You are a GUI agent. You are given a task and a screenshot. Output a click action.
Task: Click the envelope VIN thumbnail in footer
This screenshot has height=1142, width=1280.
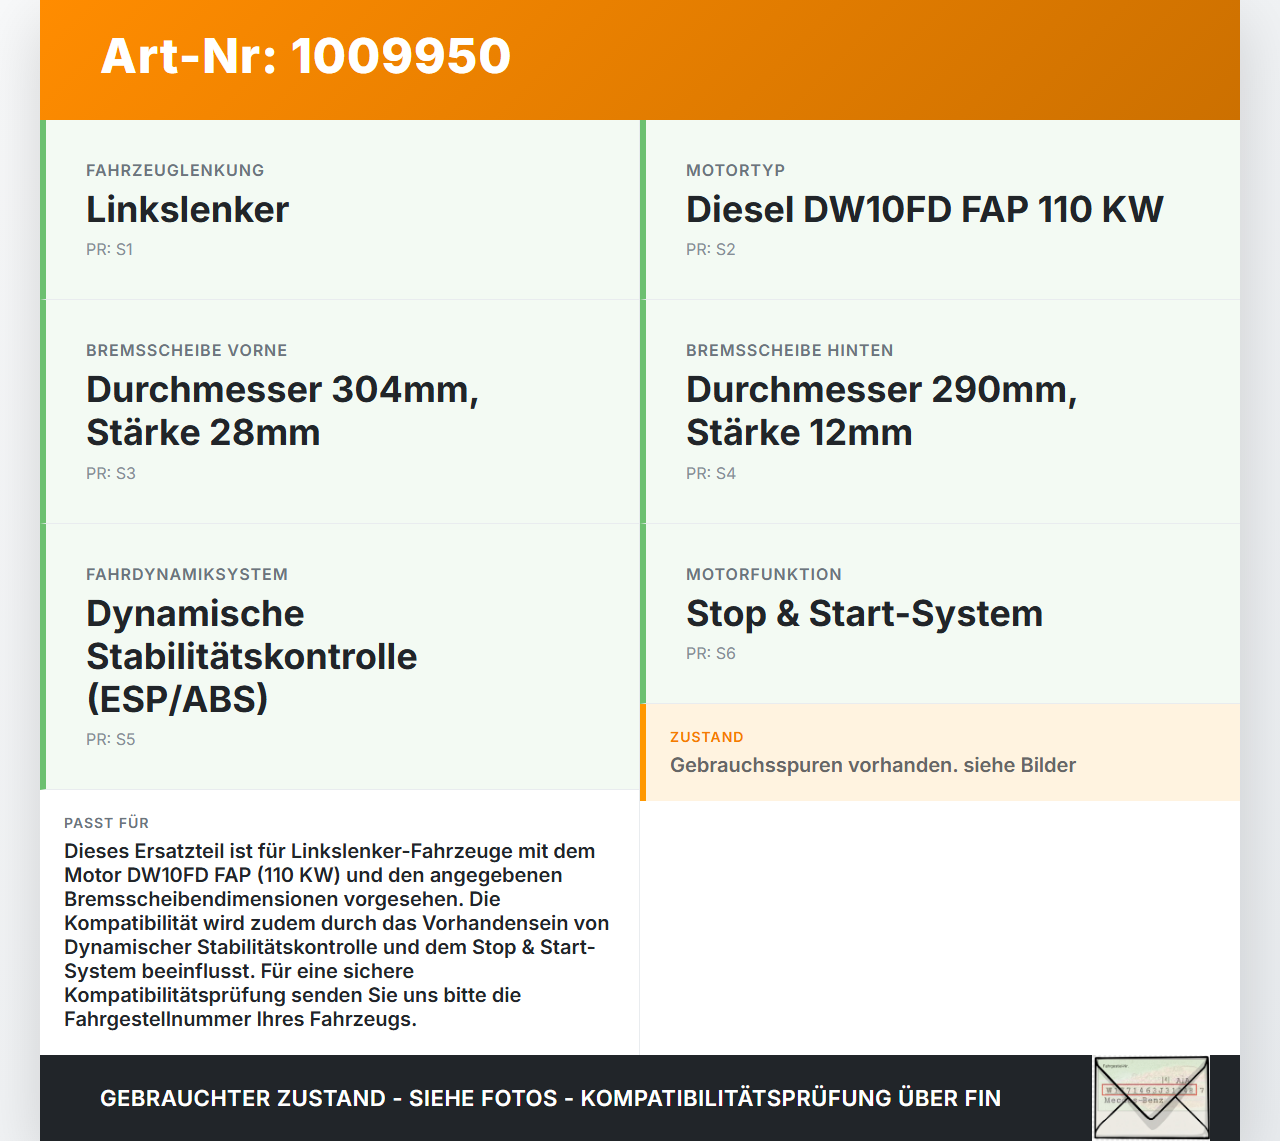[x=1151, y=1097]
